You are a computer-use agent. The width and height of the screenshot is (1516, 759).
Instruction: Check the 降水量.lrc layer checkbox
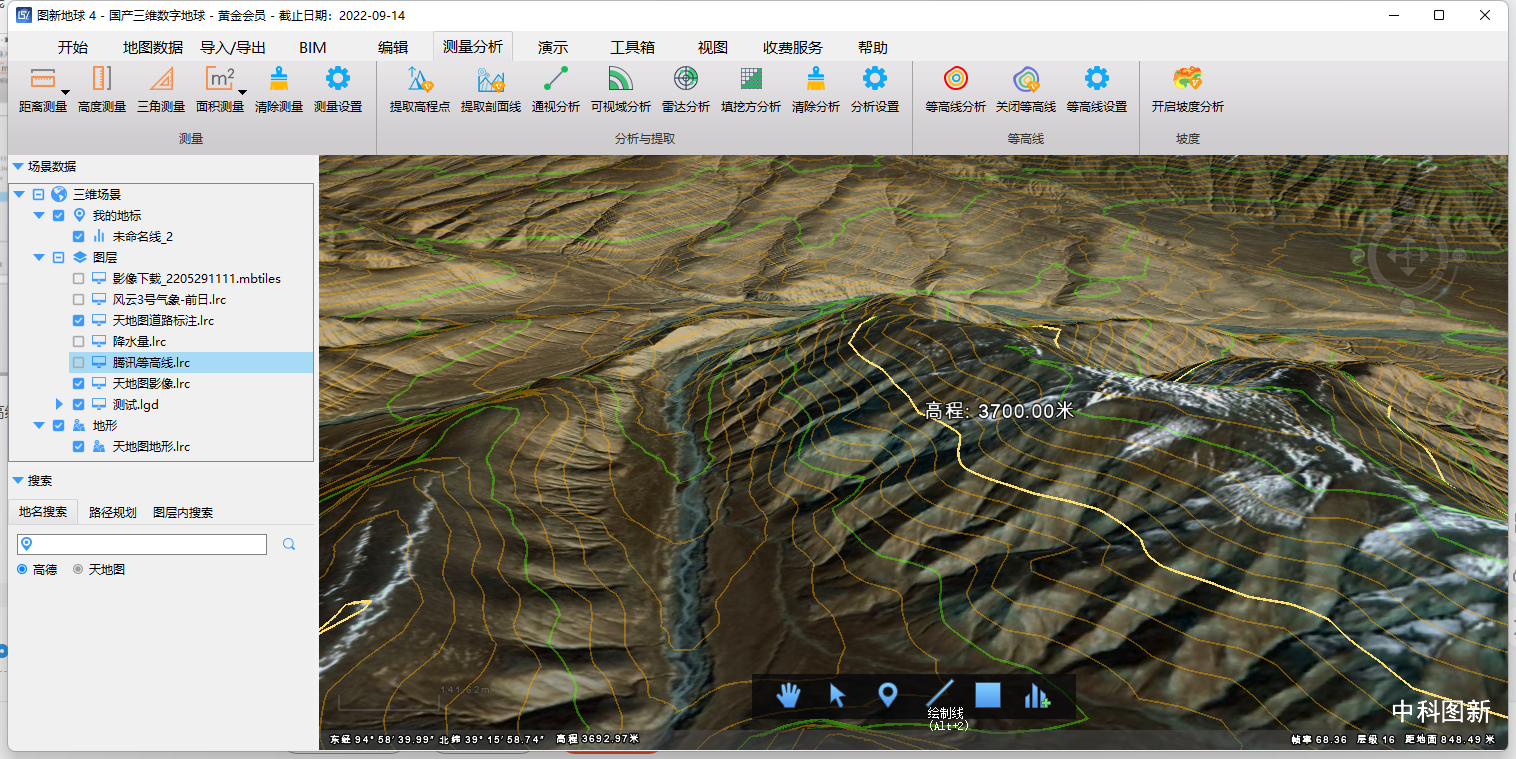[x=78, y=341]
